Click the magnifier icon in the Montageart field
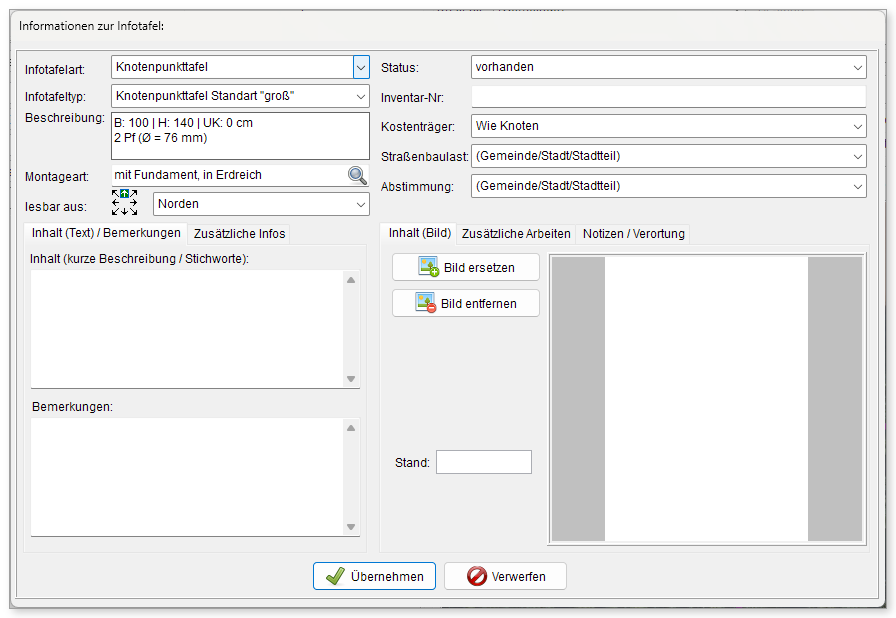The width and height of the screenshot is (896, 618). point(358,175)
